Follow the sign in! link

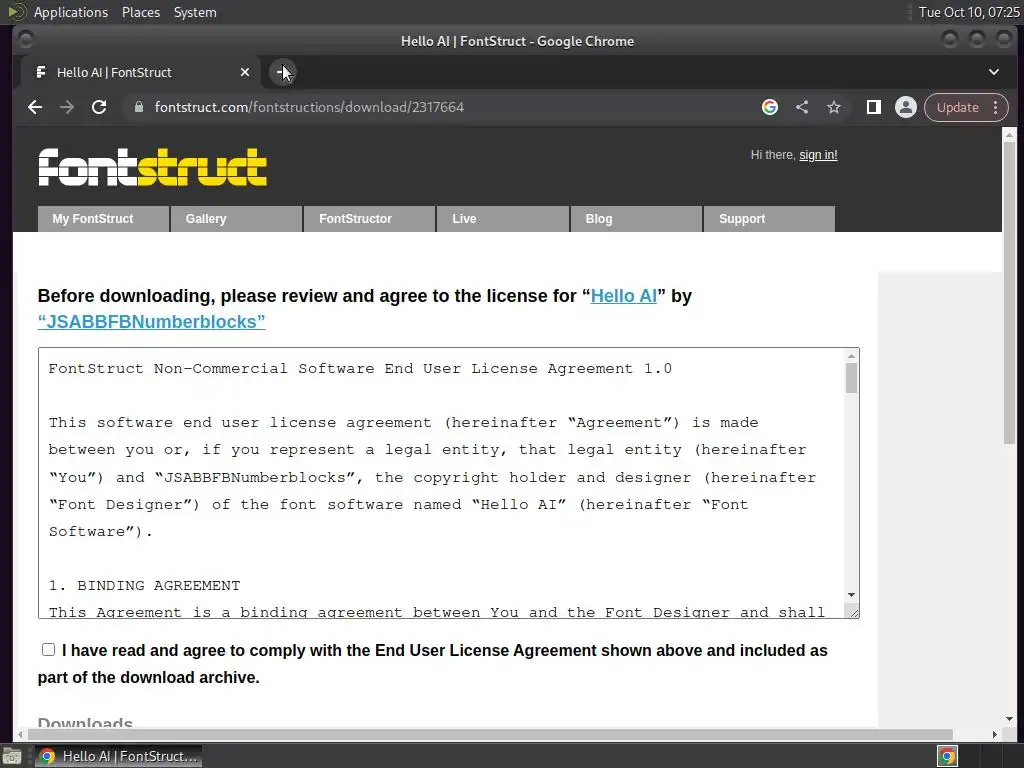[818, 155]
